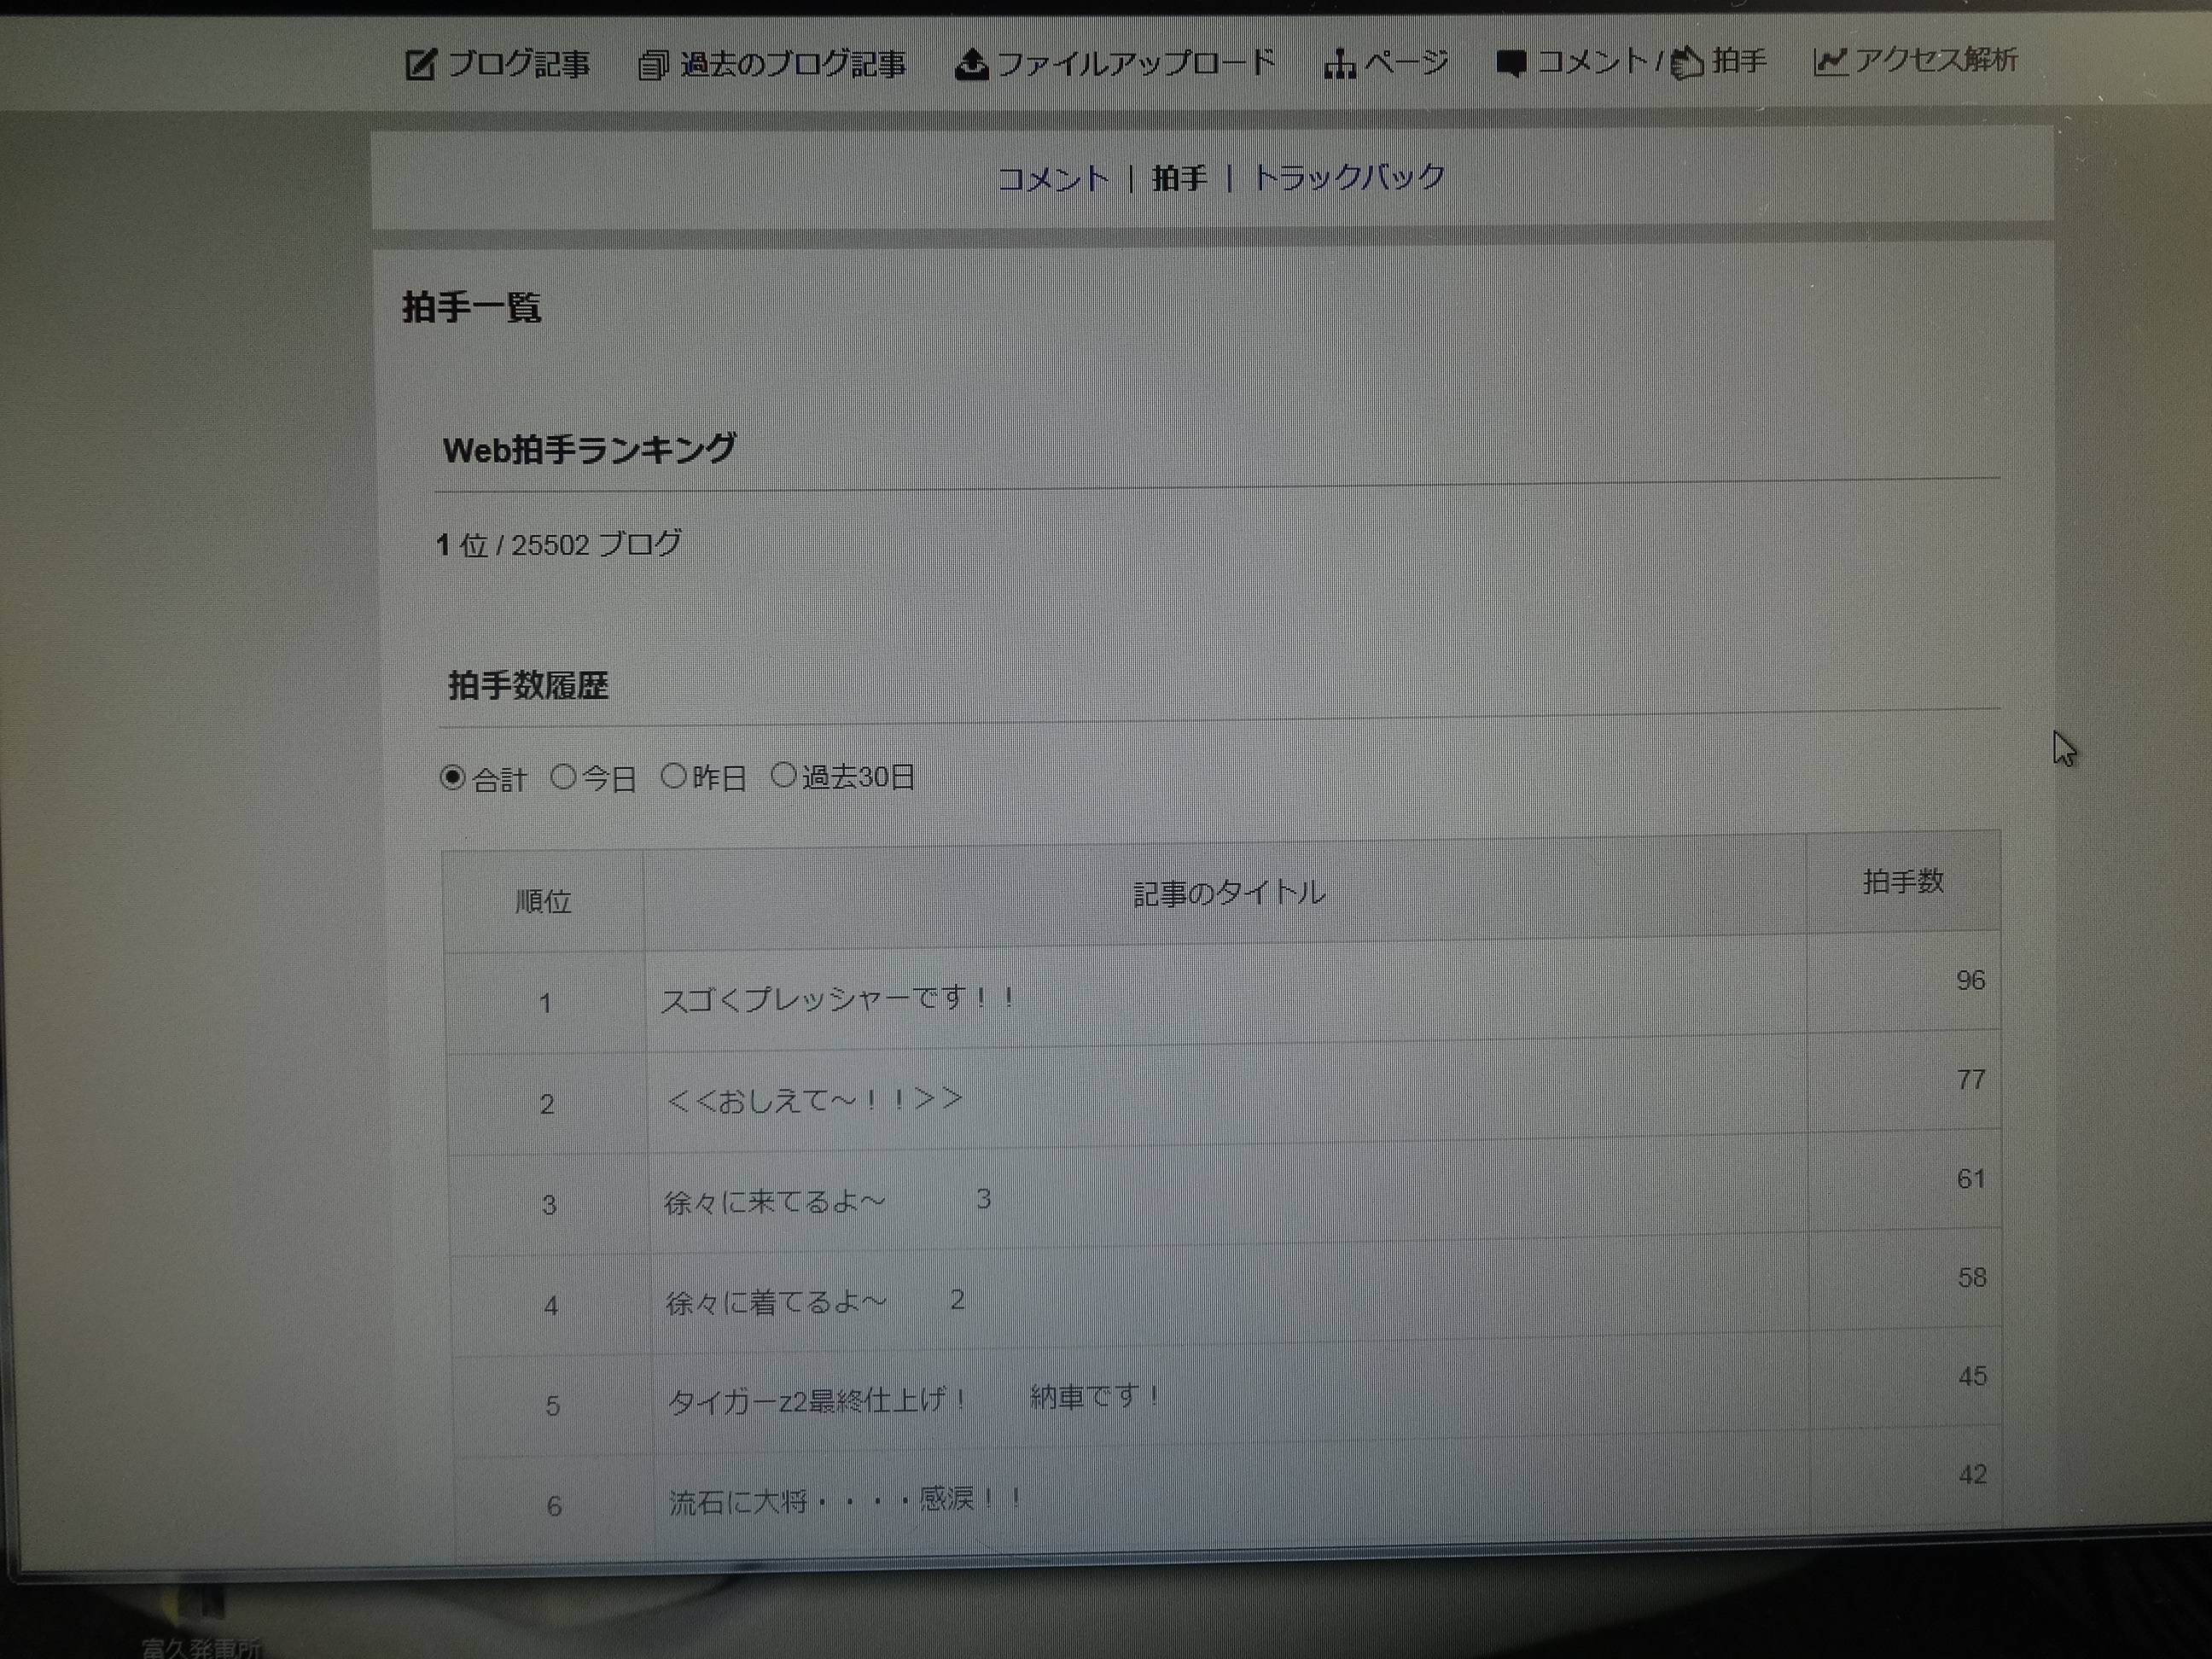This screenshot has width=2212, height=1659.
Task: Open the 過去のブログ記事 menu text
Action: click(793, 65)
